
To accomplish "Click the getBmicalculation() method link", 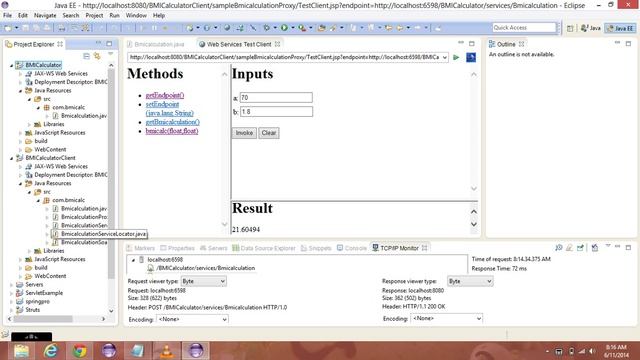I will [x=173, y=122].
